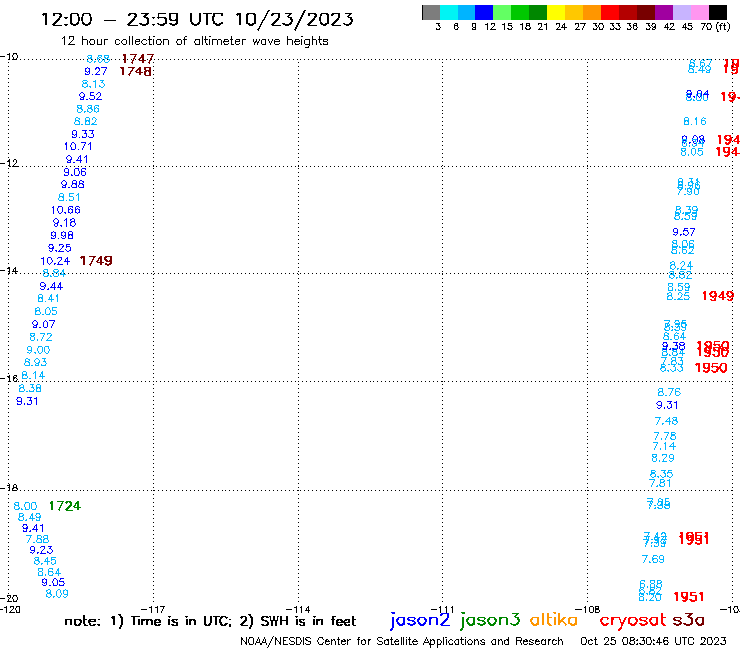Click the 8.13 wave height value

(93, 84)
